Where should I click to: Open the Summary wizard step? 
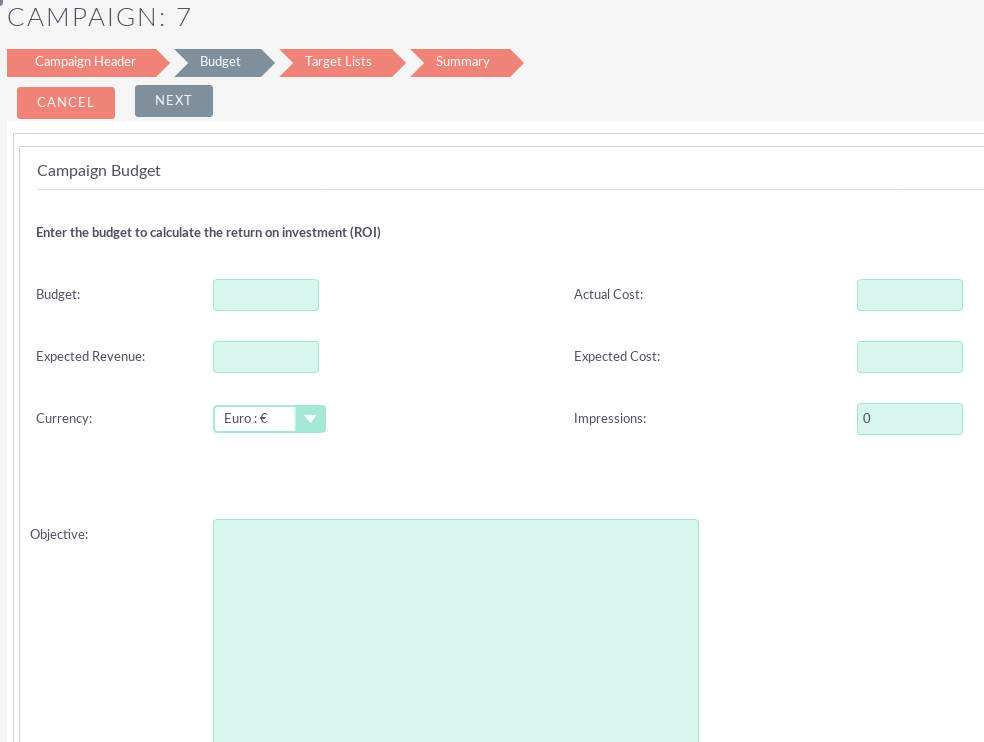pyautogui.click(x=462, y=62)
